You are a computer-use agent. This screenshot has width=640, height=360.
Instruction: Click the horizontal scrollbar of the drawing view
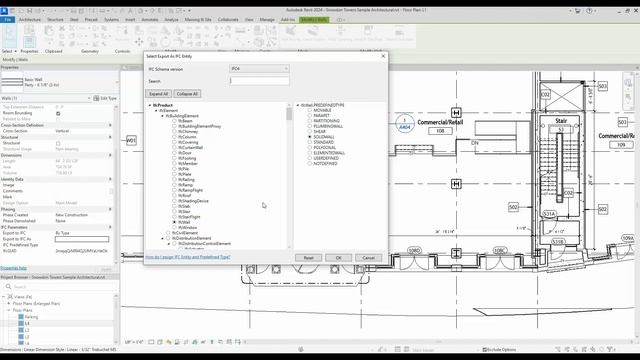point(439,342)
